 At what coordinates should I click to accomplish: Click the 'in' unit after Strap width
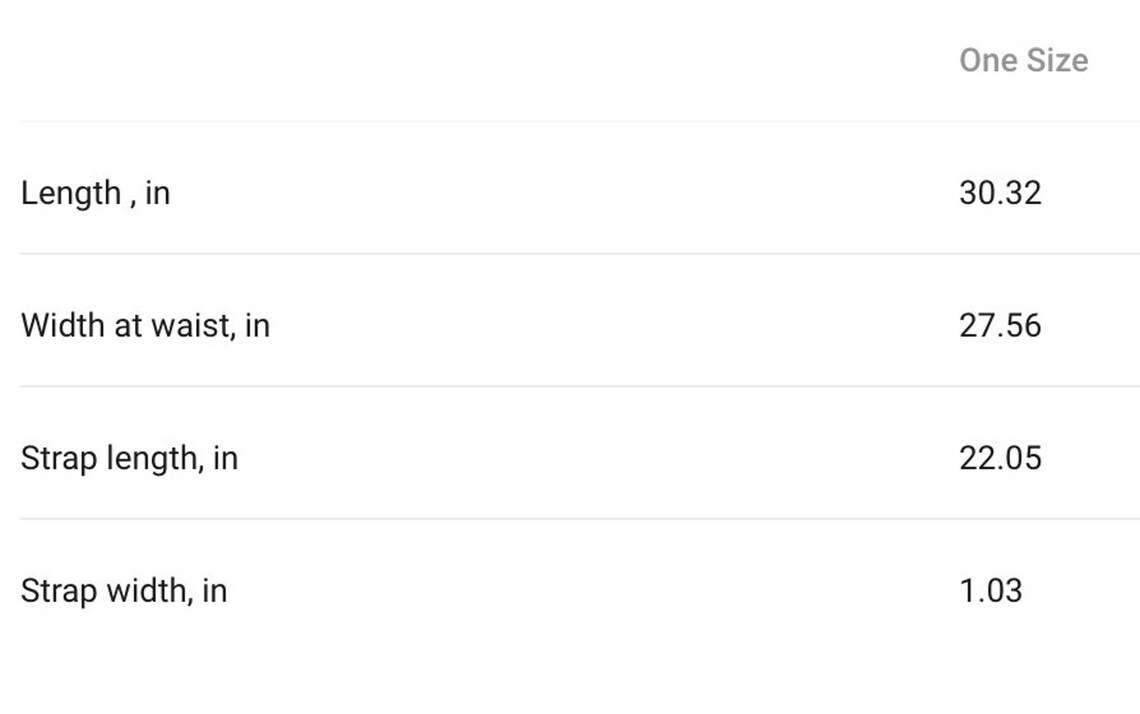coord(215,590)
